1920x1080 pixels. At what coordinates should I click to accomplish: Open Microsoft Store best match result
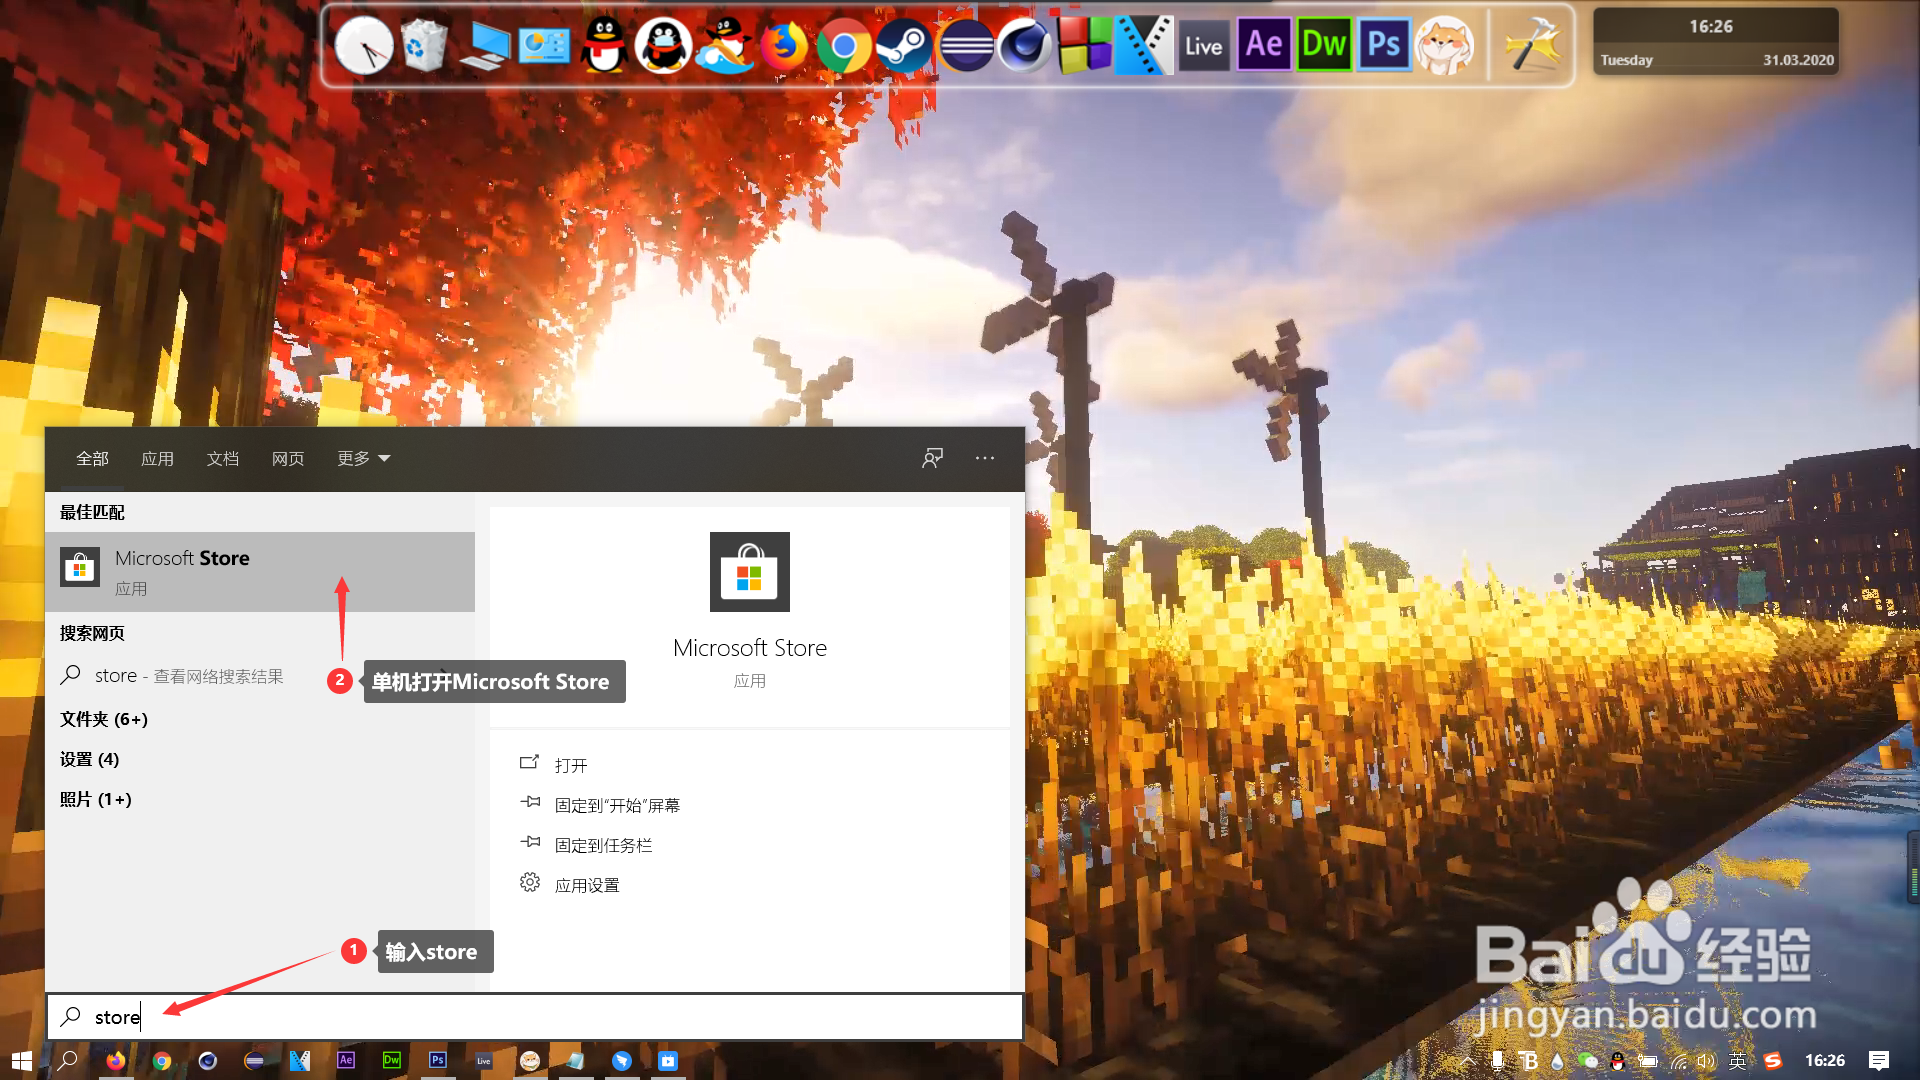click(x=260, y=571)
